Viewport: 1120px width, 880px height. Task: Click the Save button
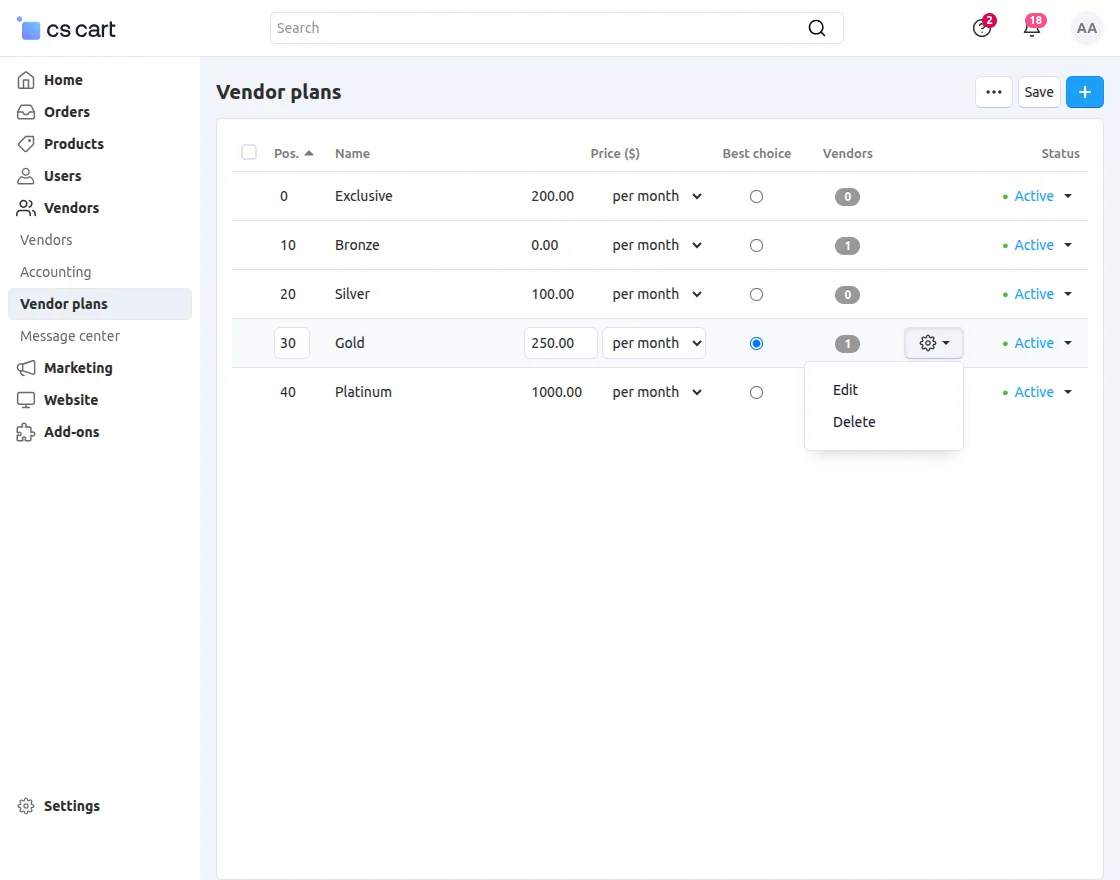tap(1039, 92)
